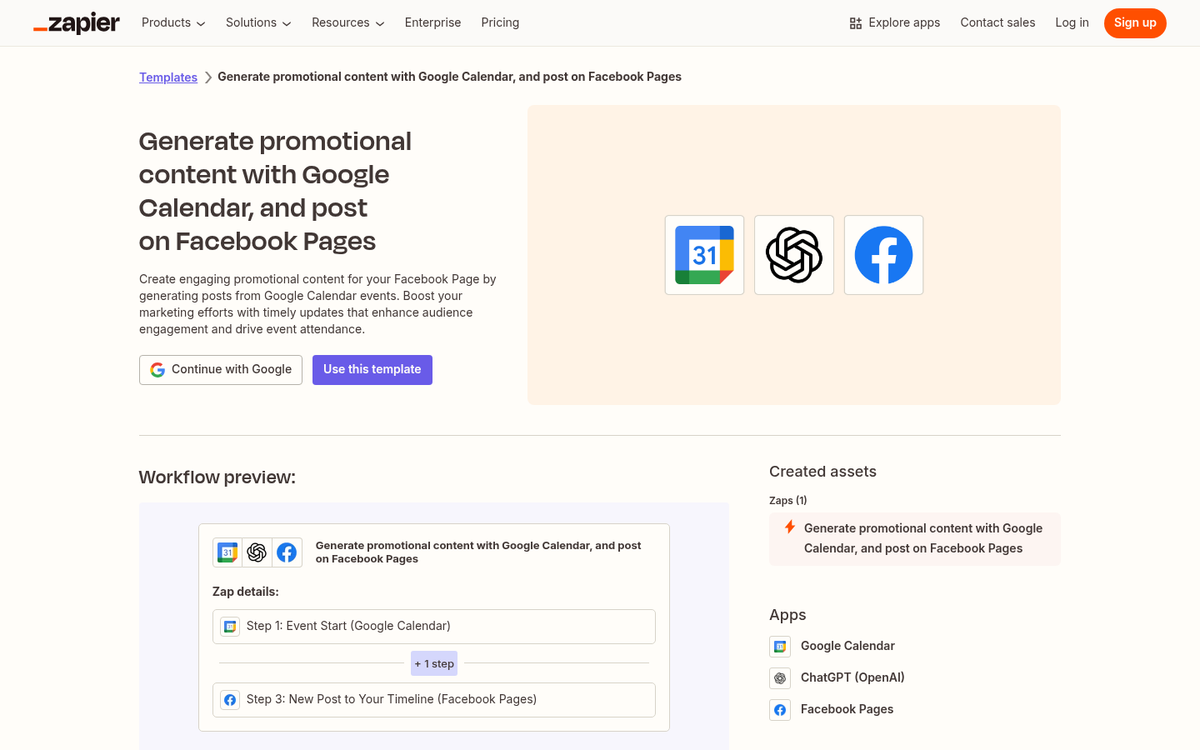Click the Facebook Pages icon beside Step 3
The image size is (1200, 750).
tap(230, 699)
